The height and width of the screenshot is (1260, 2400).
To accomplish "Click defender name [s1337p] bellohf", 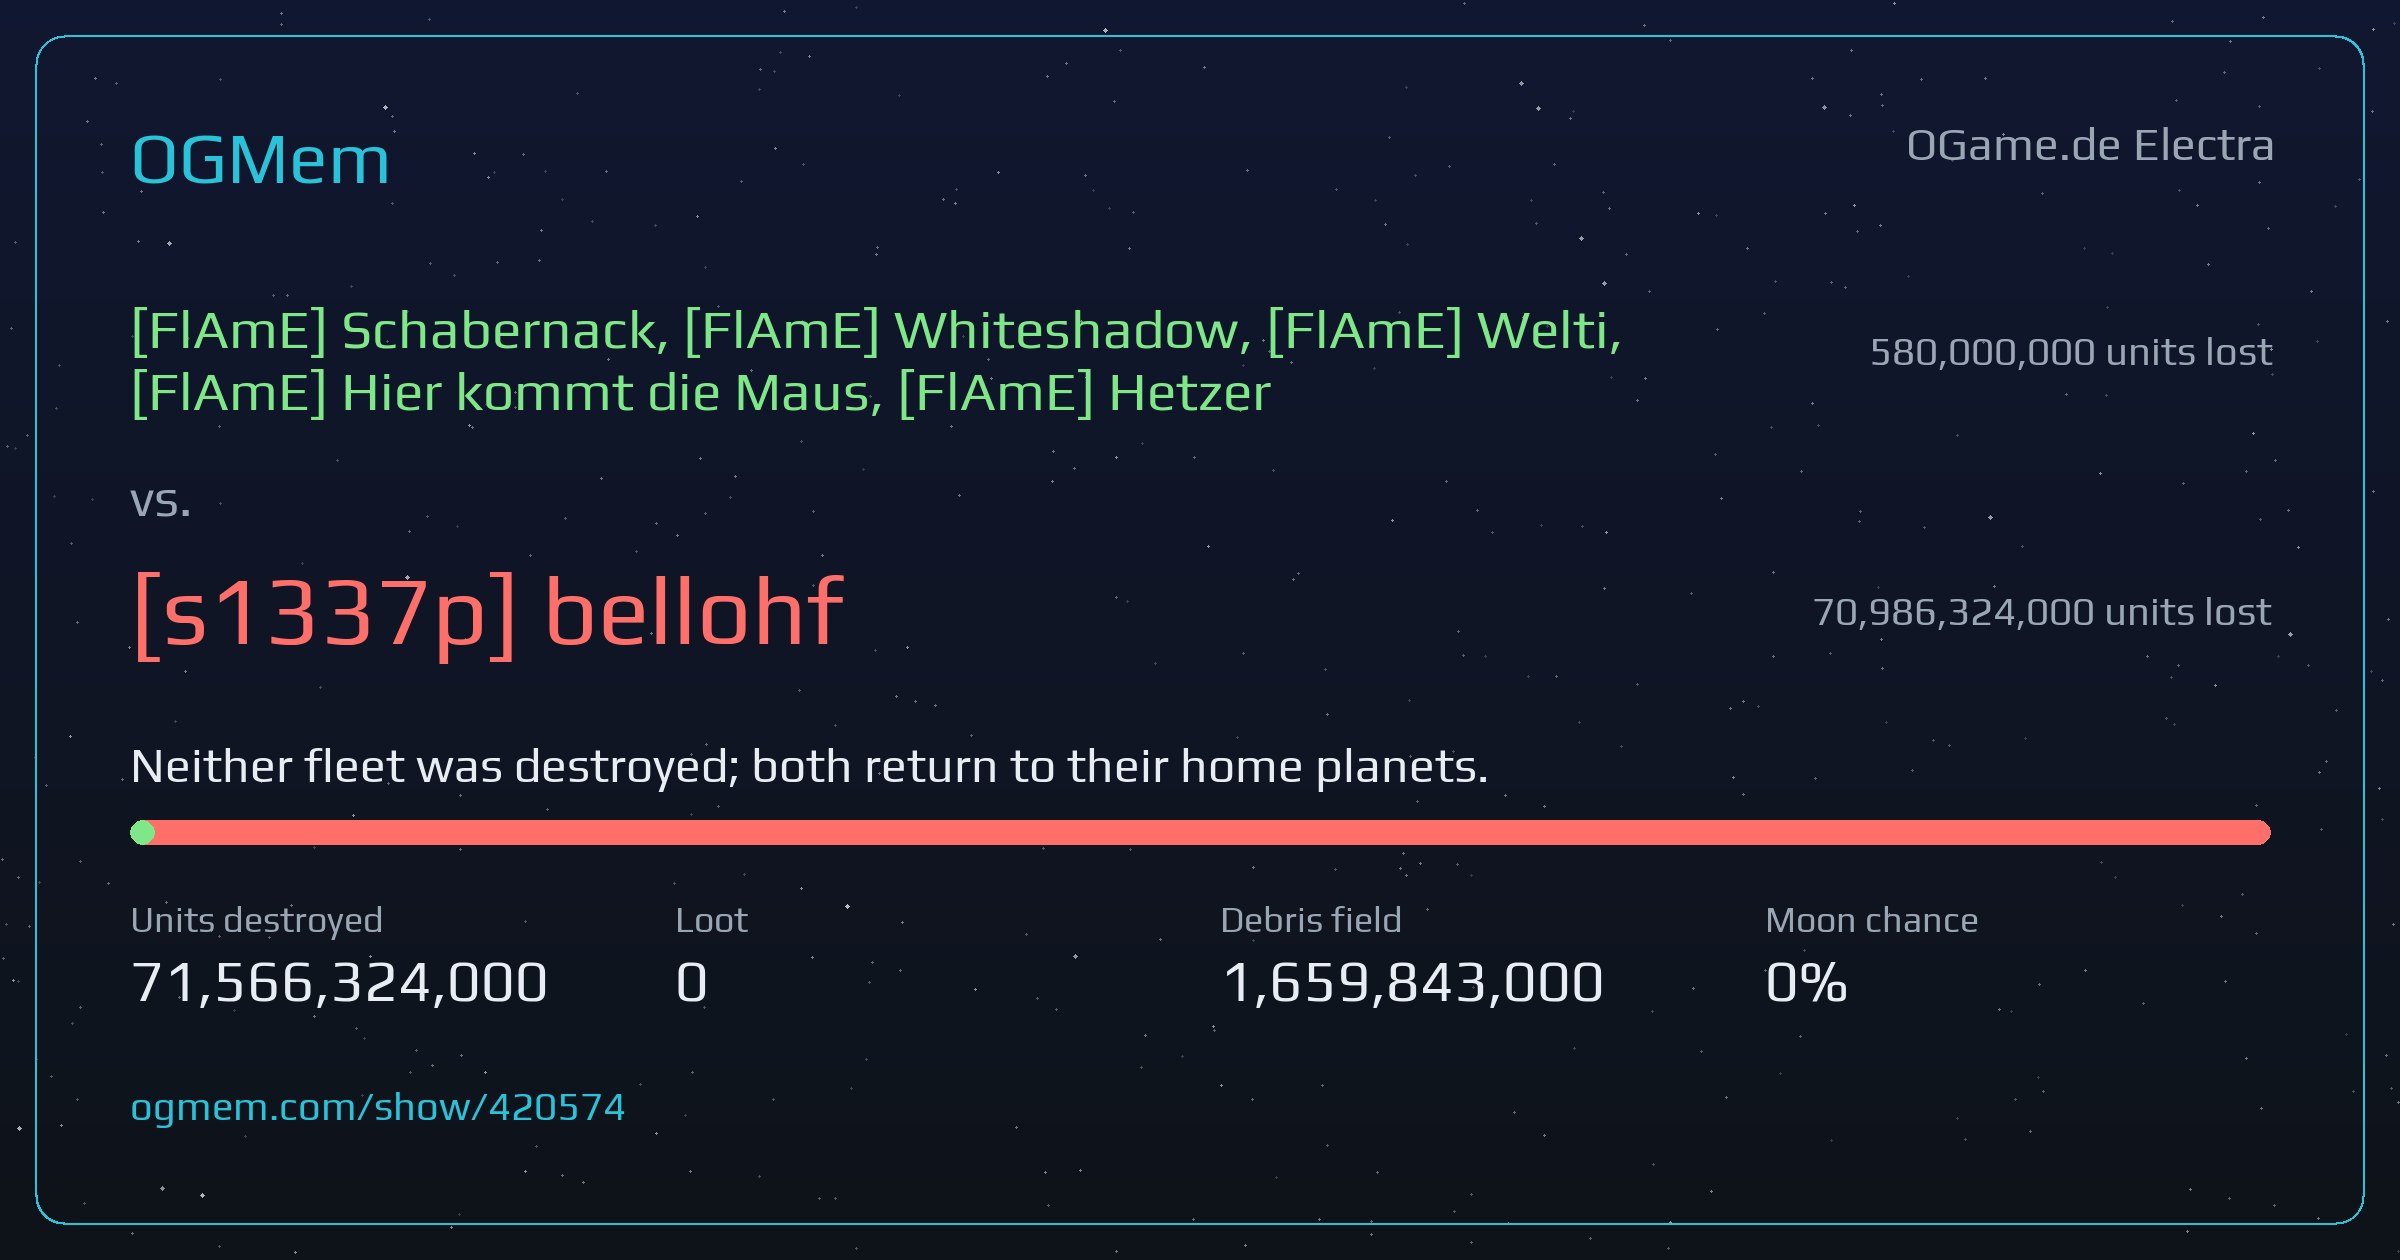I will pos(488,613).
